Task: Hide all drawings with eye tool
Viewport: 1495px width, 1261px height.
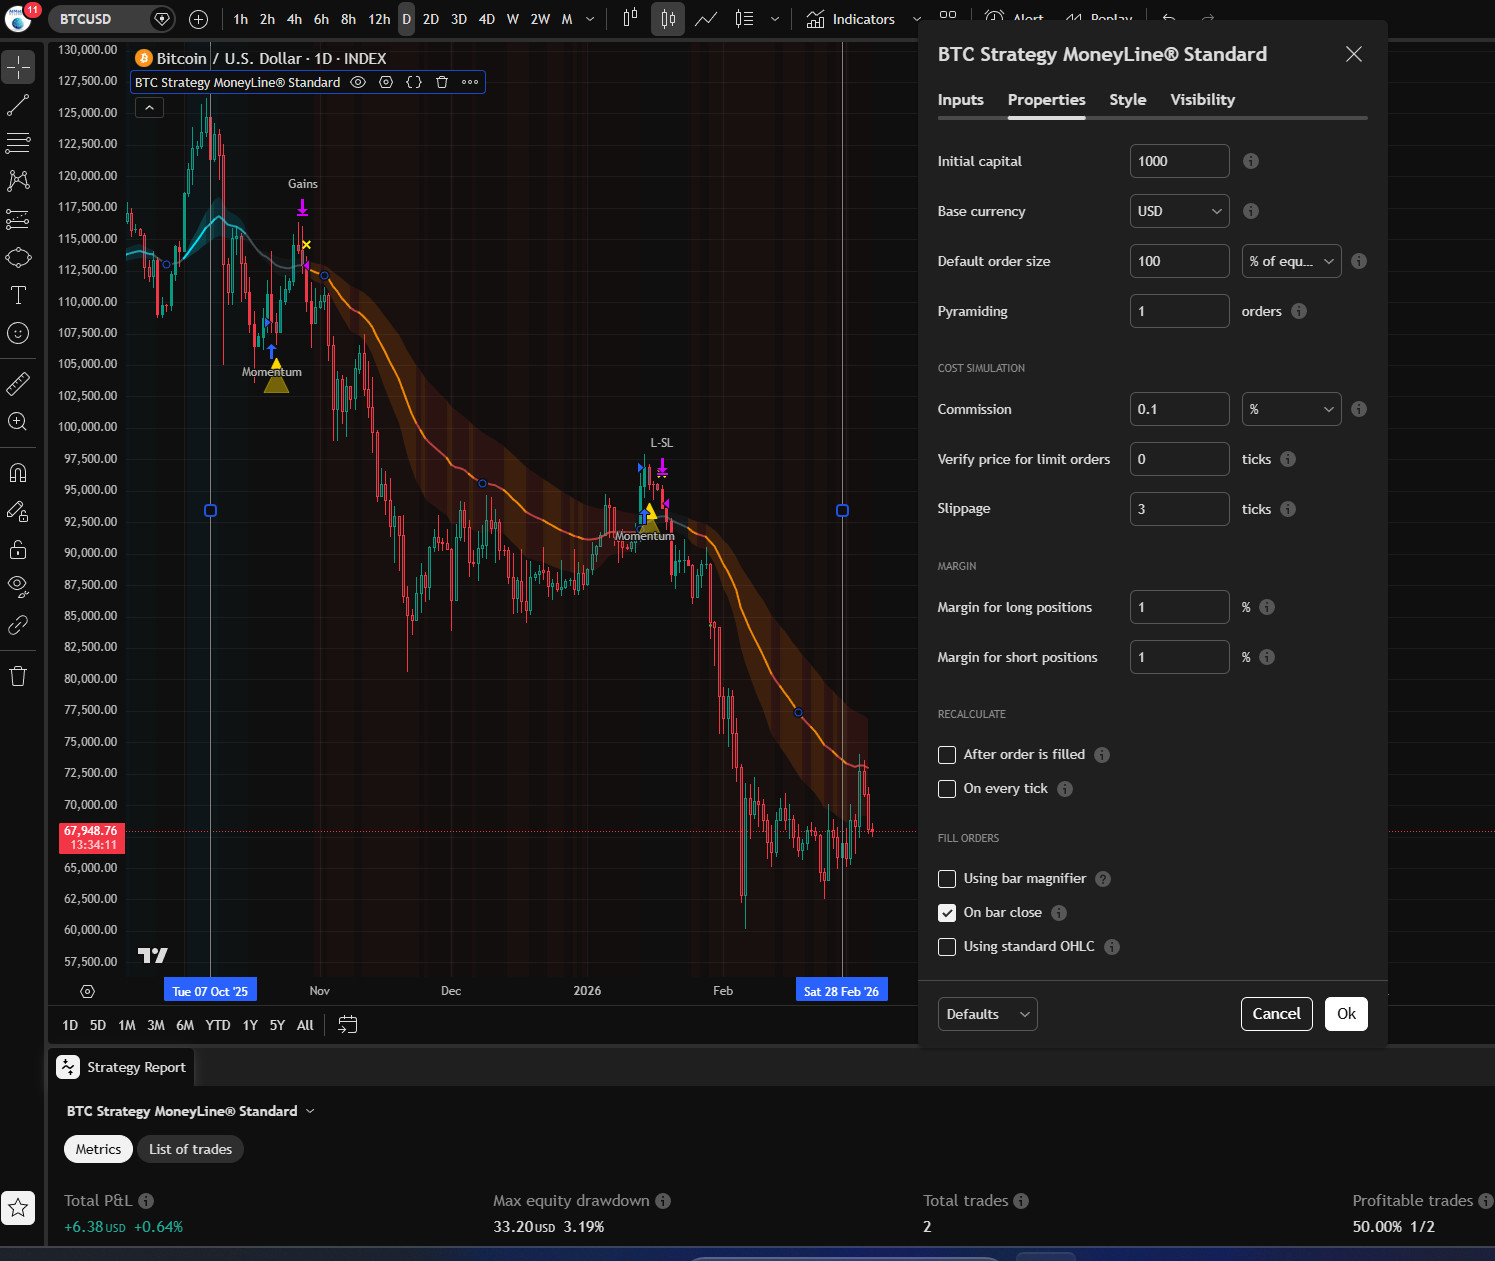Action: tap(18, 587)
